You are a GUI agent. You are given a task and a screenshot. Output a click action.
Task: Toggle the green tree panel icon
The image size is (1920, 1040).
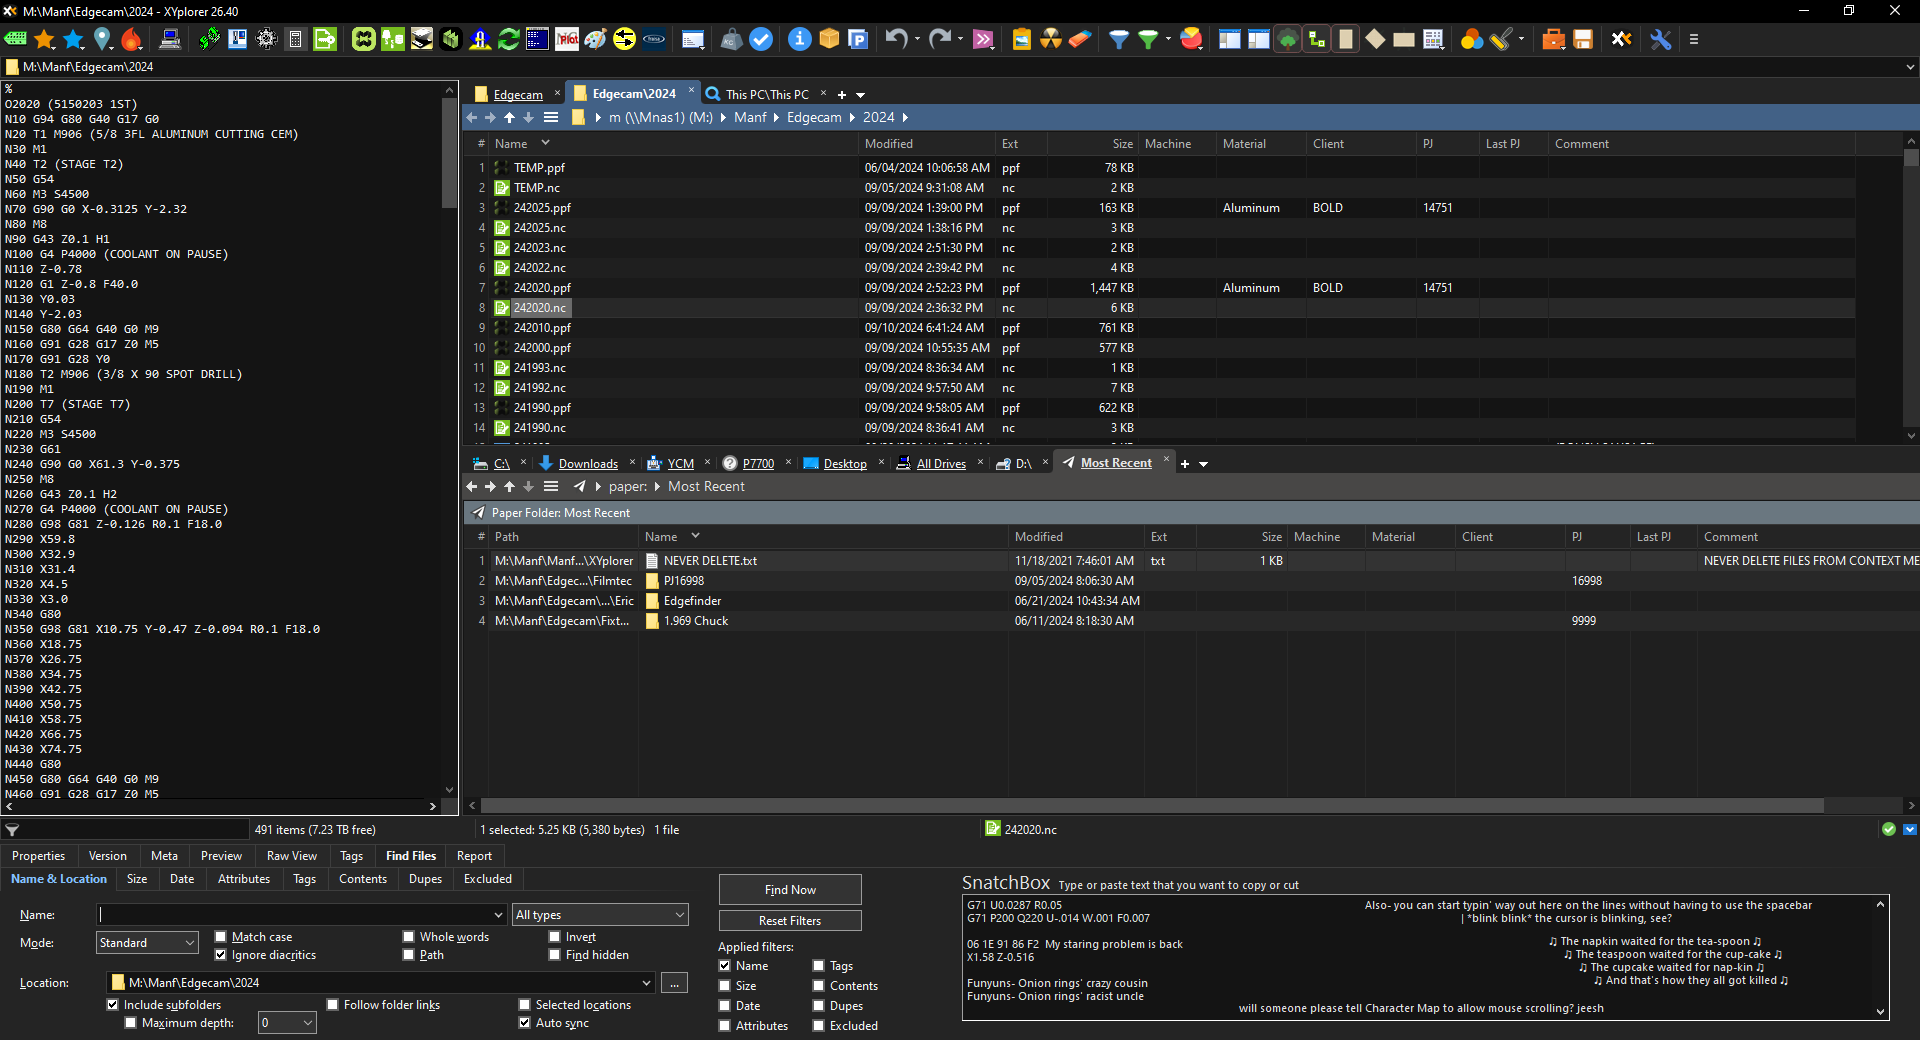pos(1288,39)
